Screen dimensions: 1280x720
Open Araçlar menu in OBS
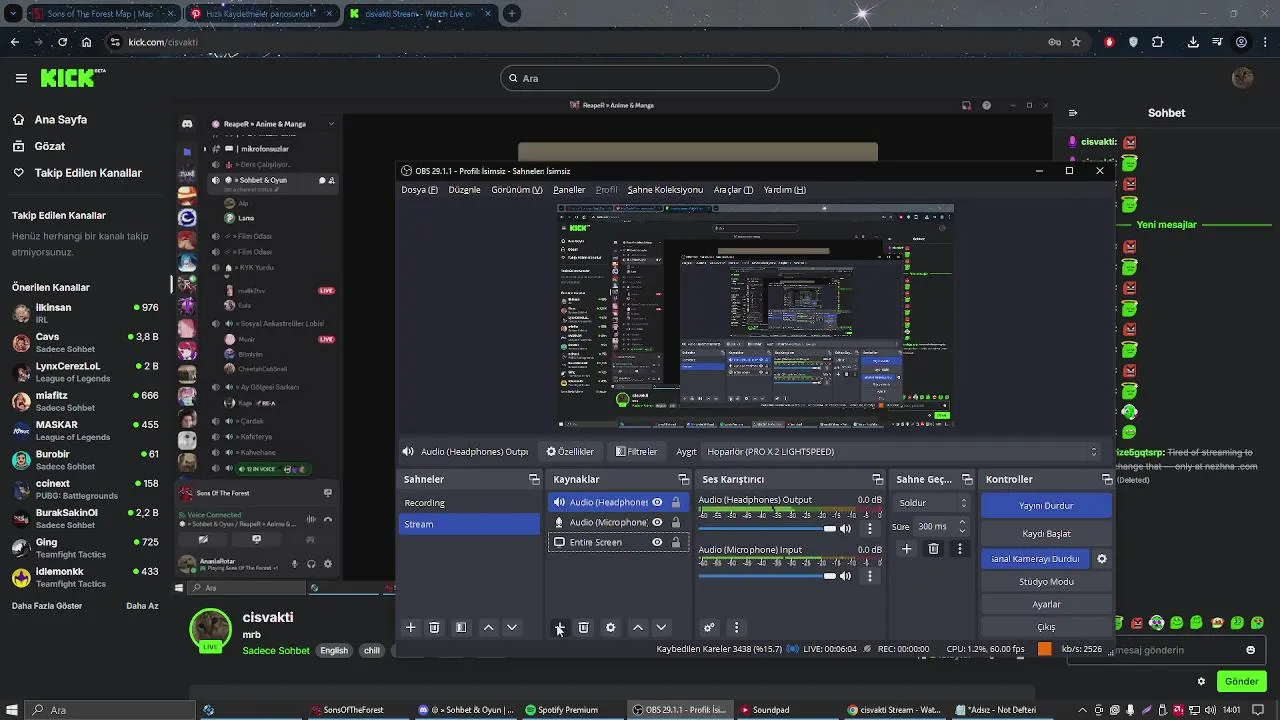click(x=733, y=189)
